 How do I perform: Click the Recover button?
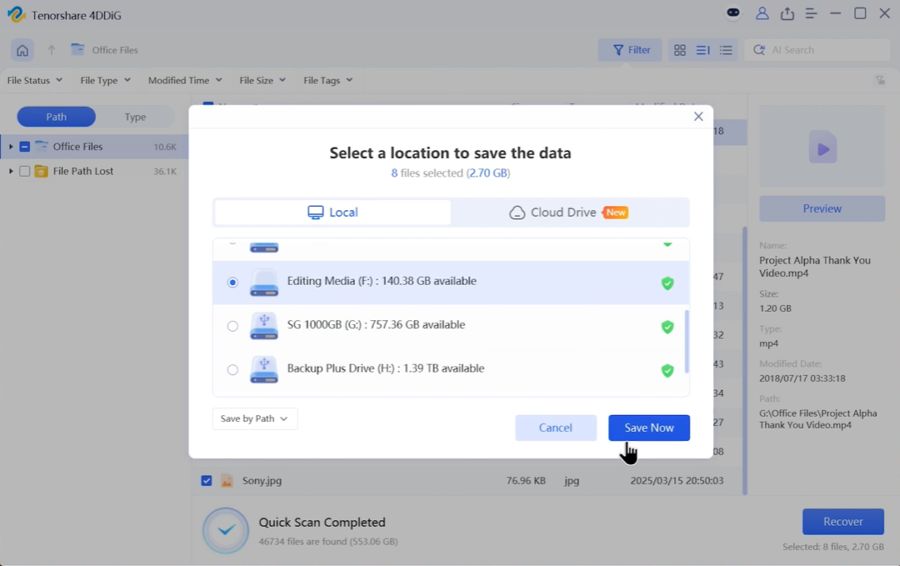pos(843,521)
